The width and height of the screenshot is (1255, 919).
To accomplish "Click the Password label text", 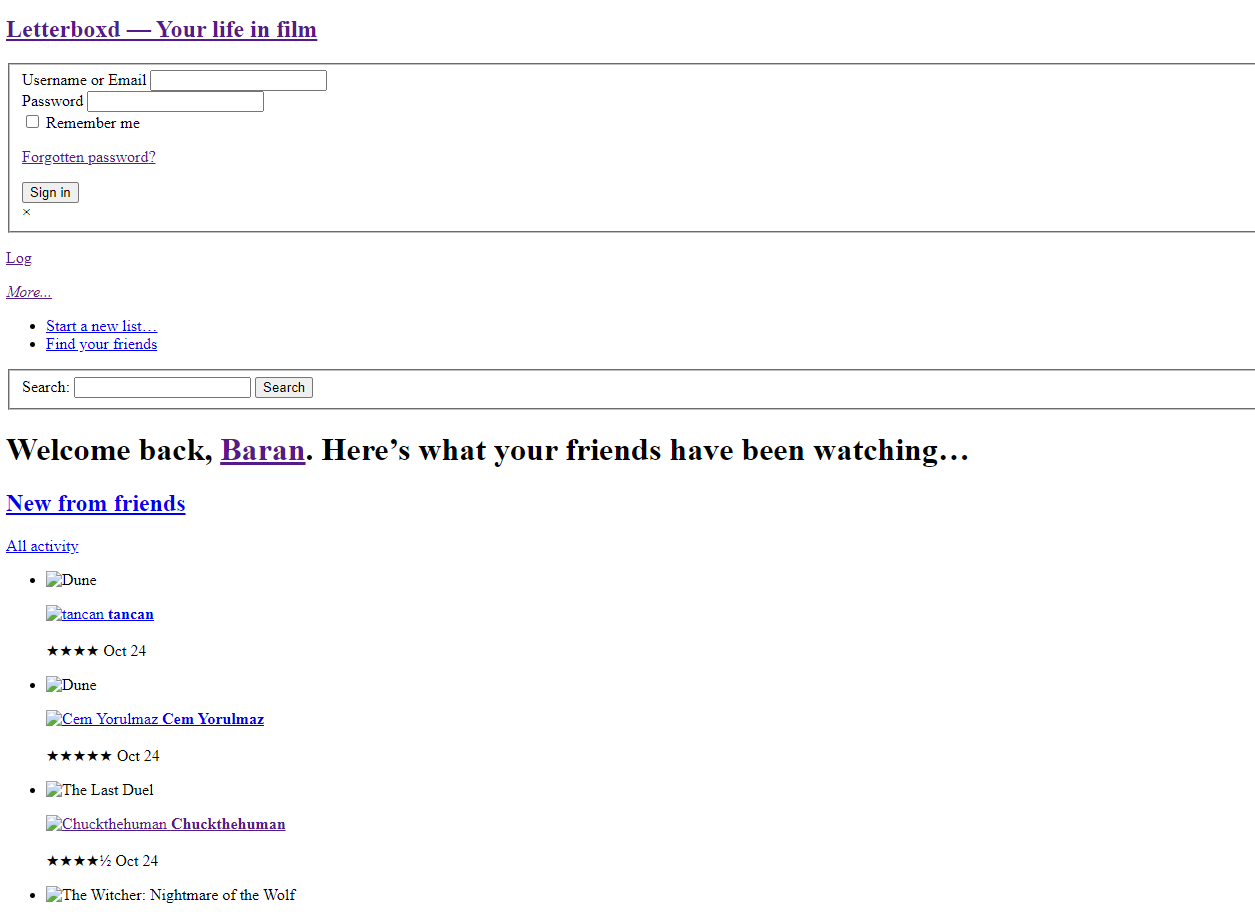I will tap(53, 101).
